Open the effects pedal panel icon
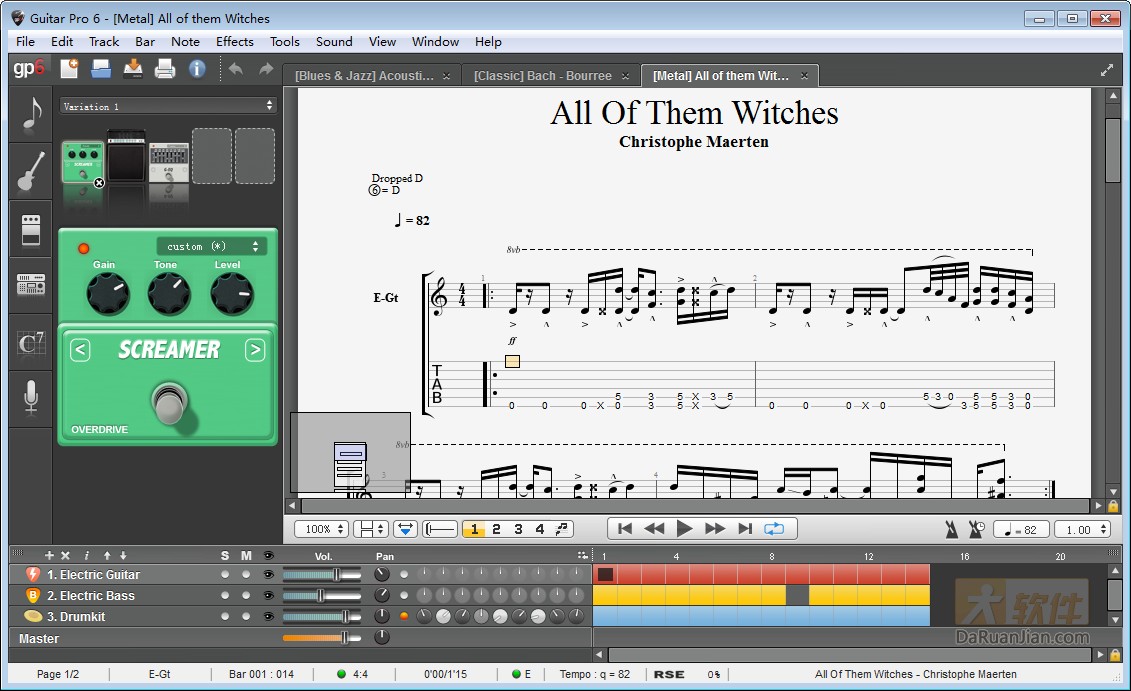The image size is (1131, 691). [30, 229]
